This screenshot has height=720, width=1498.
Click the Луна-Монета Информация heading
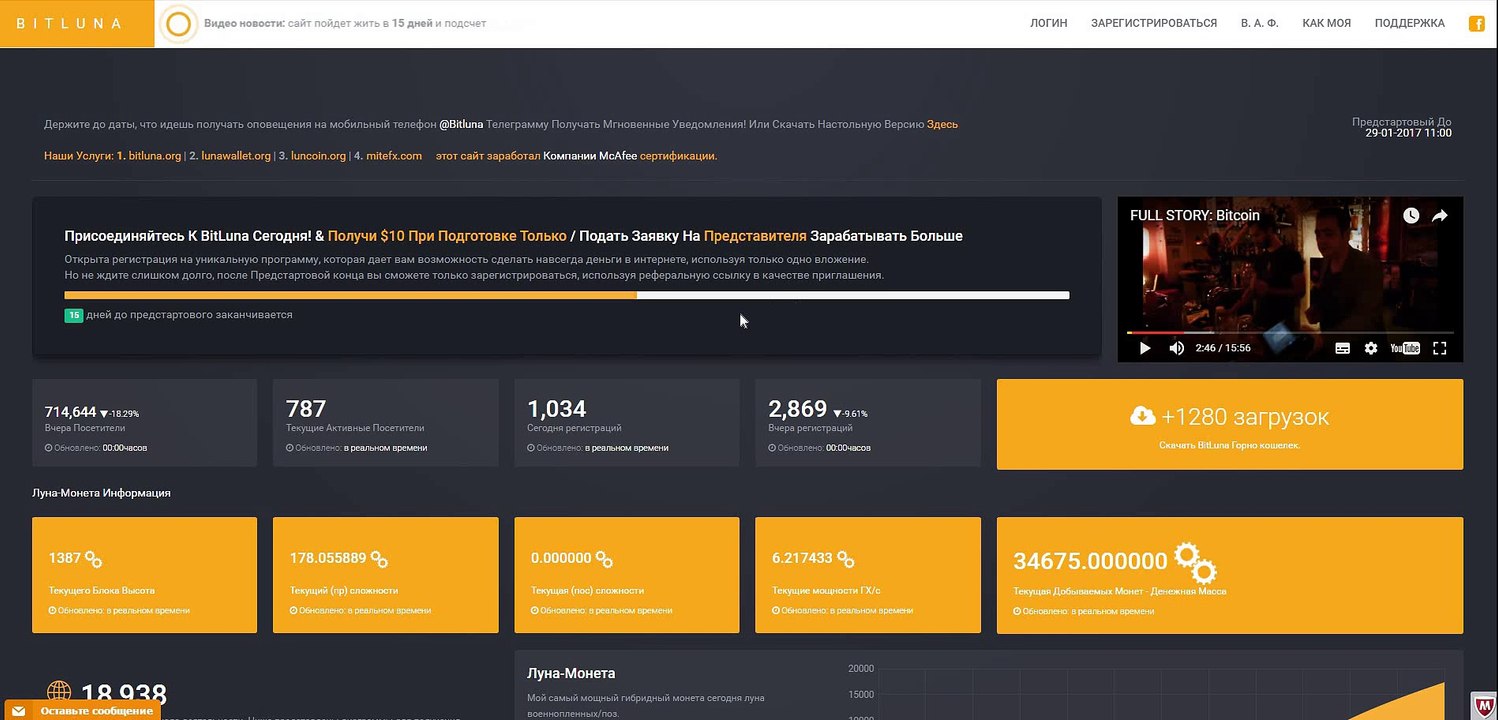tap(101, 493)
